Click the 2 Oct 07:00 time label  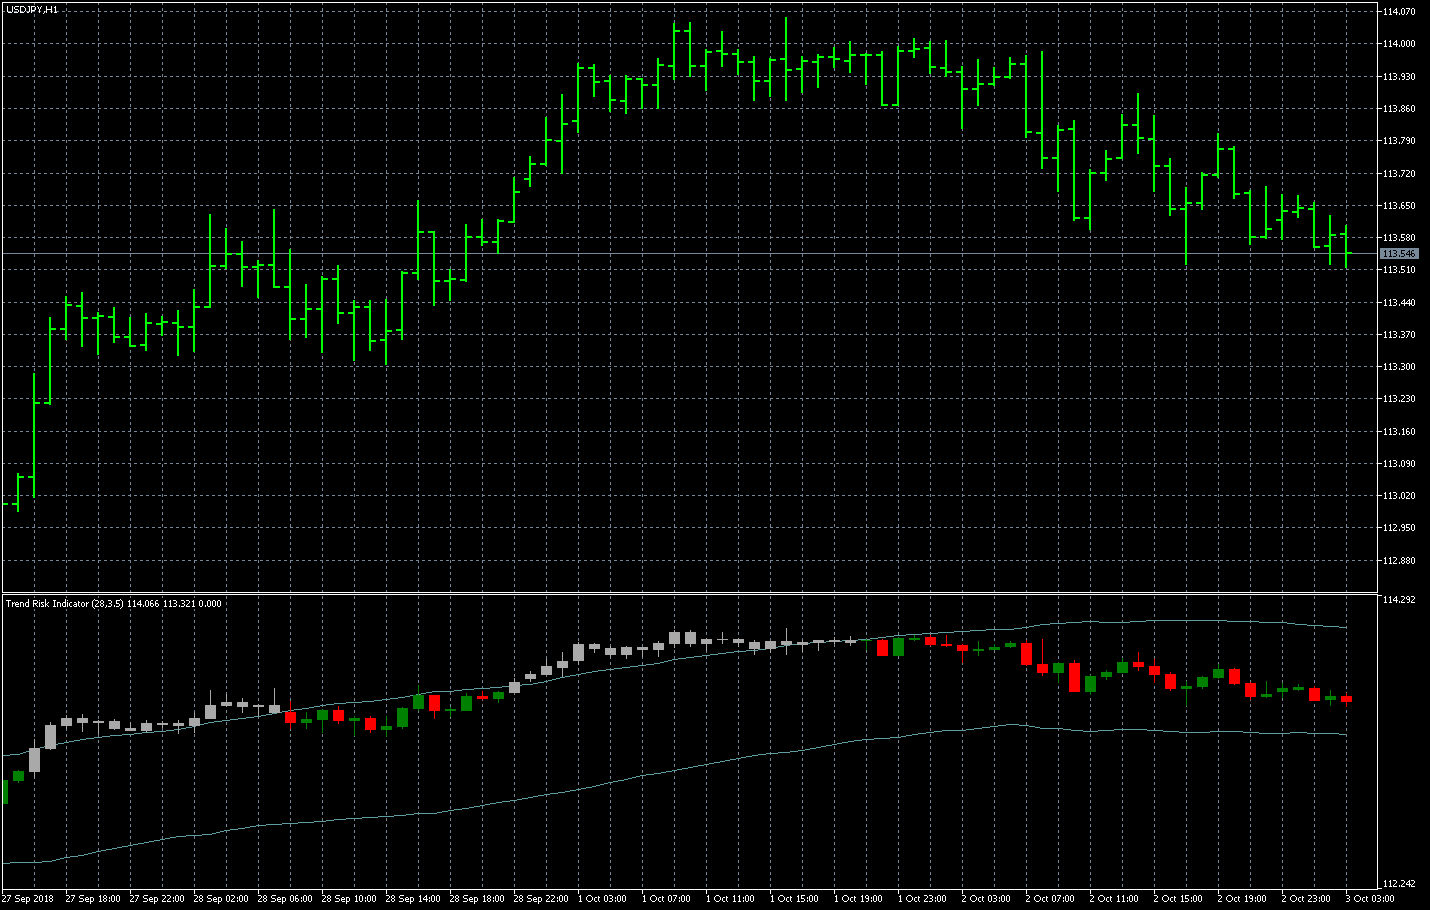tap(1050, 899)
